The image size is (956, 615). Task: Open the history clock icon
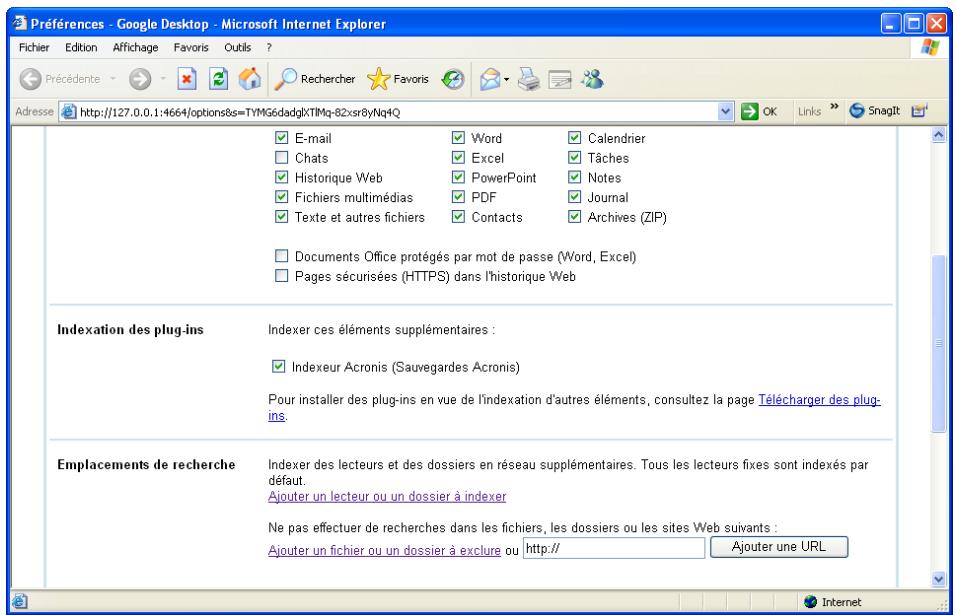pyautogui.click(x=452, y=79)
